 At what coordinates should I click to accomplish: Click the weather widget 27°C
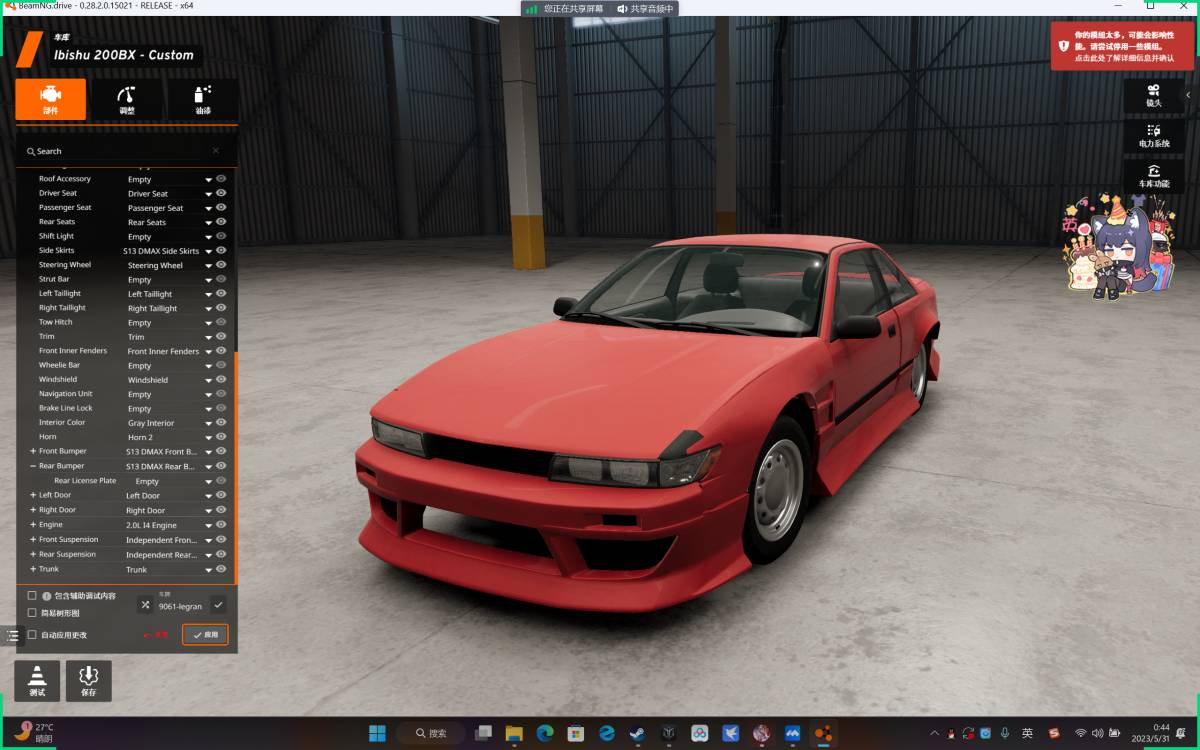(x=34, y=733)
